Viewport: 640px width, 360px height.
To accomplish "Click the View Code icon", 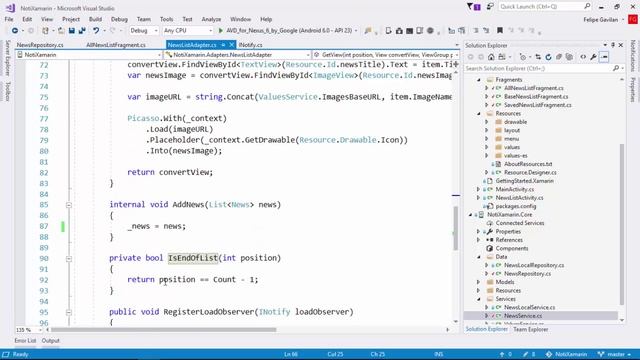I will coord(583,57).
